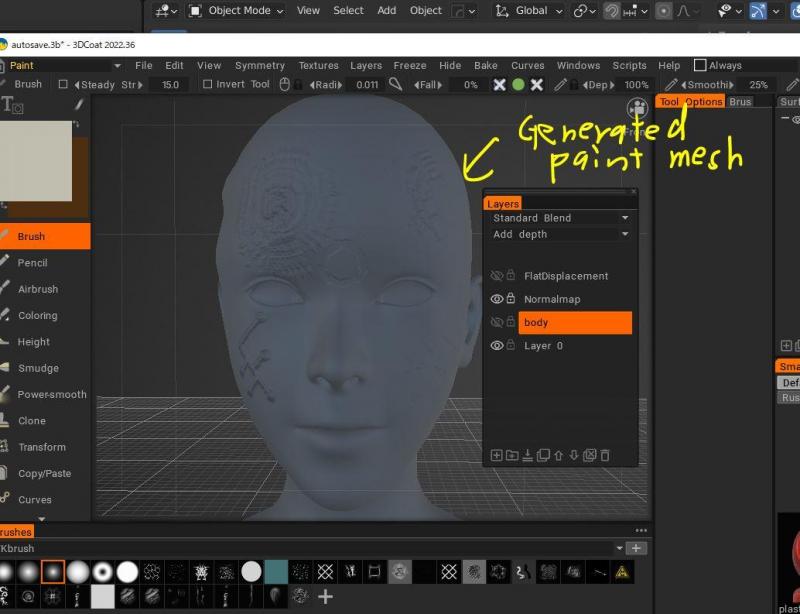Tick the Always checkbox

tap(700, 65)
